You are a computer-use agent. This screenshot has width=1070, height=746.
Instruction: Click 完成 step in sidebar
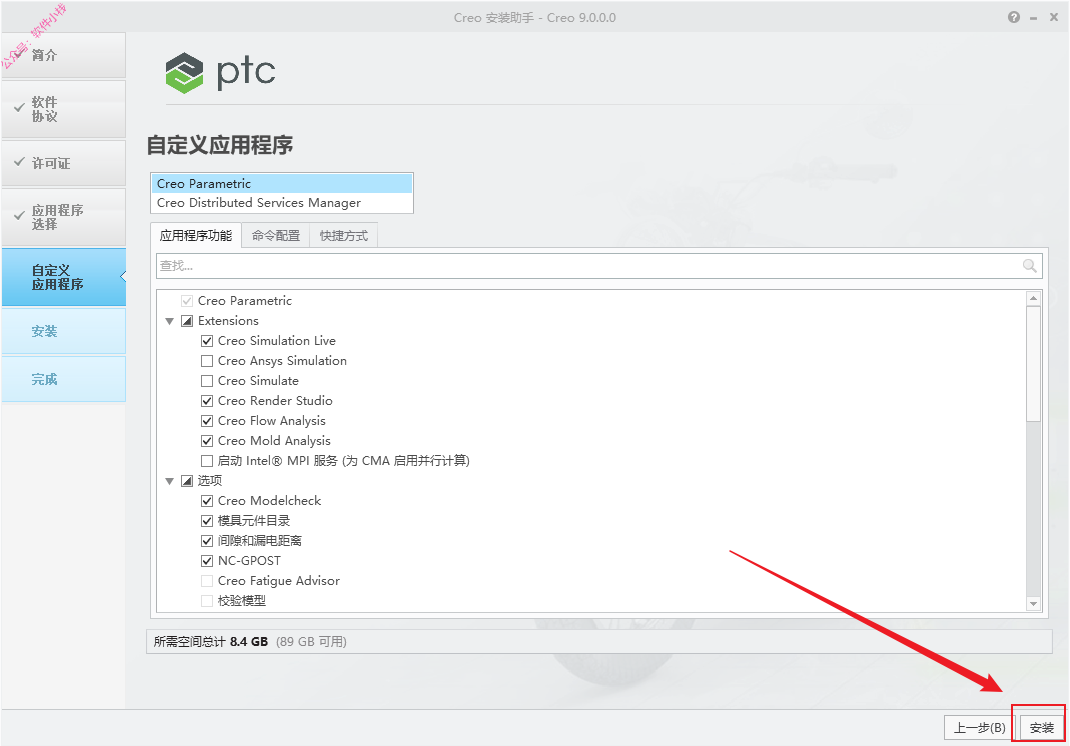tap(63, 379)
